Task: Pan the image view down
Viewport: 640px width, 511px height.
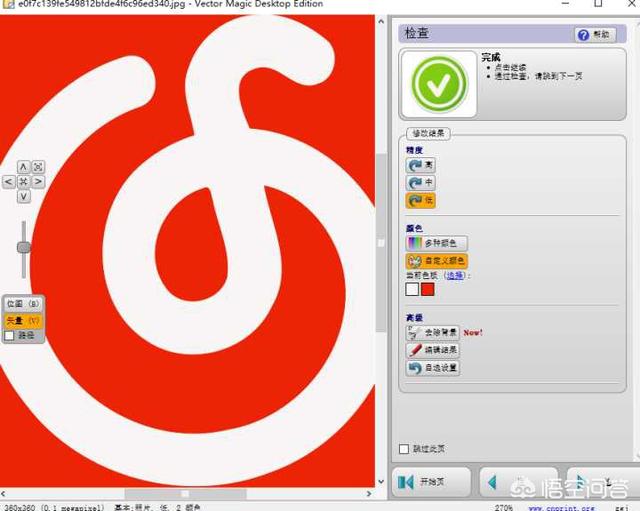Action: click(23, 197)
